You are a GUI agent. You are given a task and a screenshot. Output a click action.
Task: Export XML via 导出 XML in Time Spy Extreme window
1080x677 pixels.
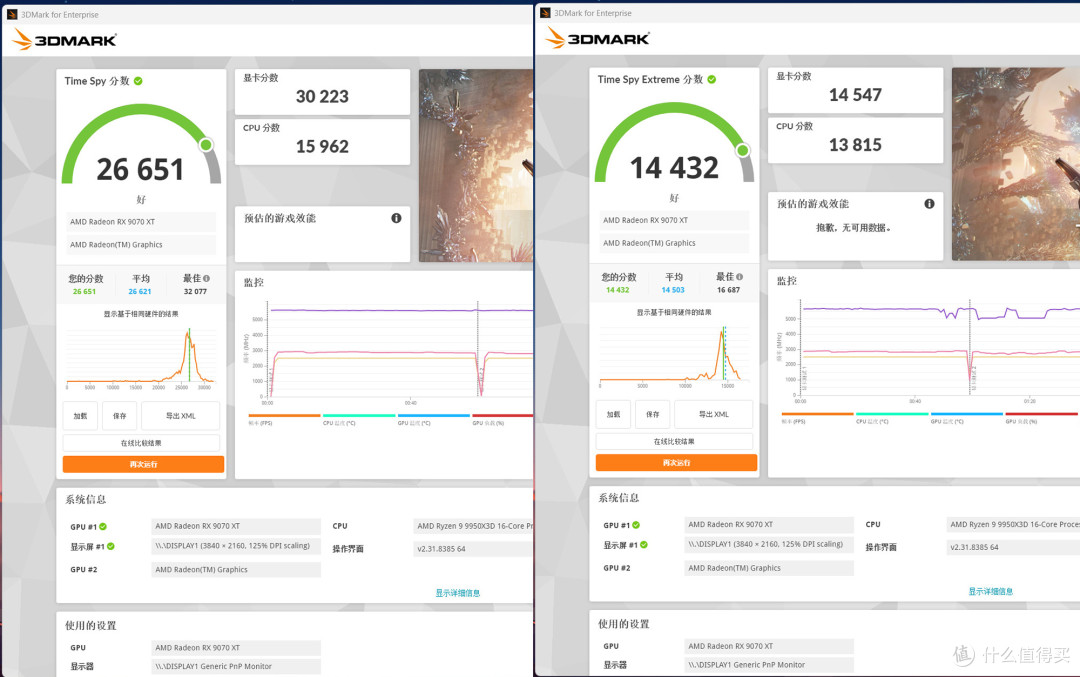(714, 415)
